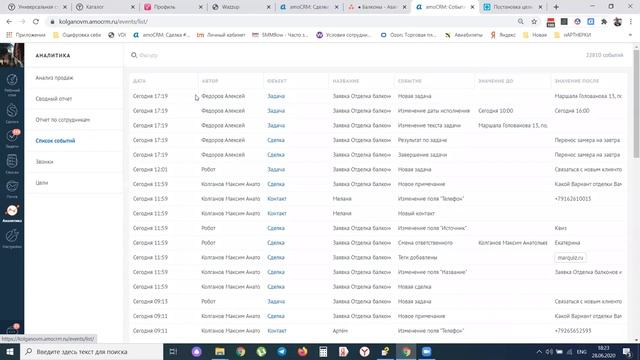Open the ПАРТНЕРКИ bookmarks folder

click(x=573, y=35)
